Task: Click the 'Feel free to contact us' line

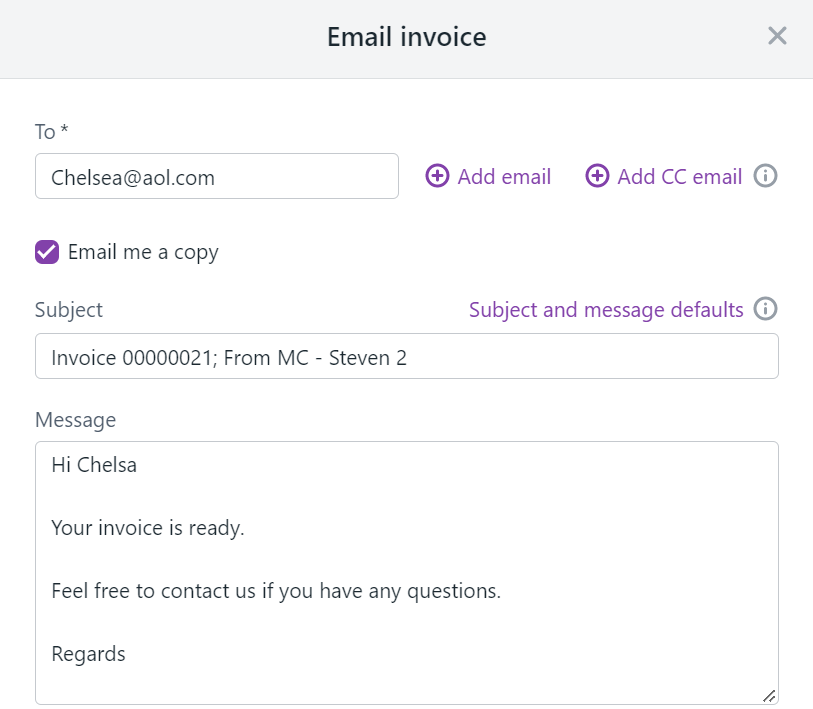Action: coord(276,591)
